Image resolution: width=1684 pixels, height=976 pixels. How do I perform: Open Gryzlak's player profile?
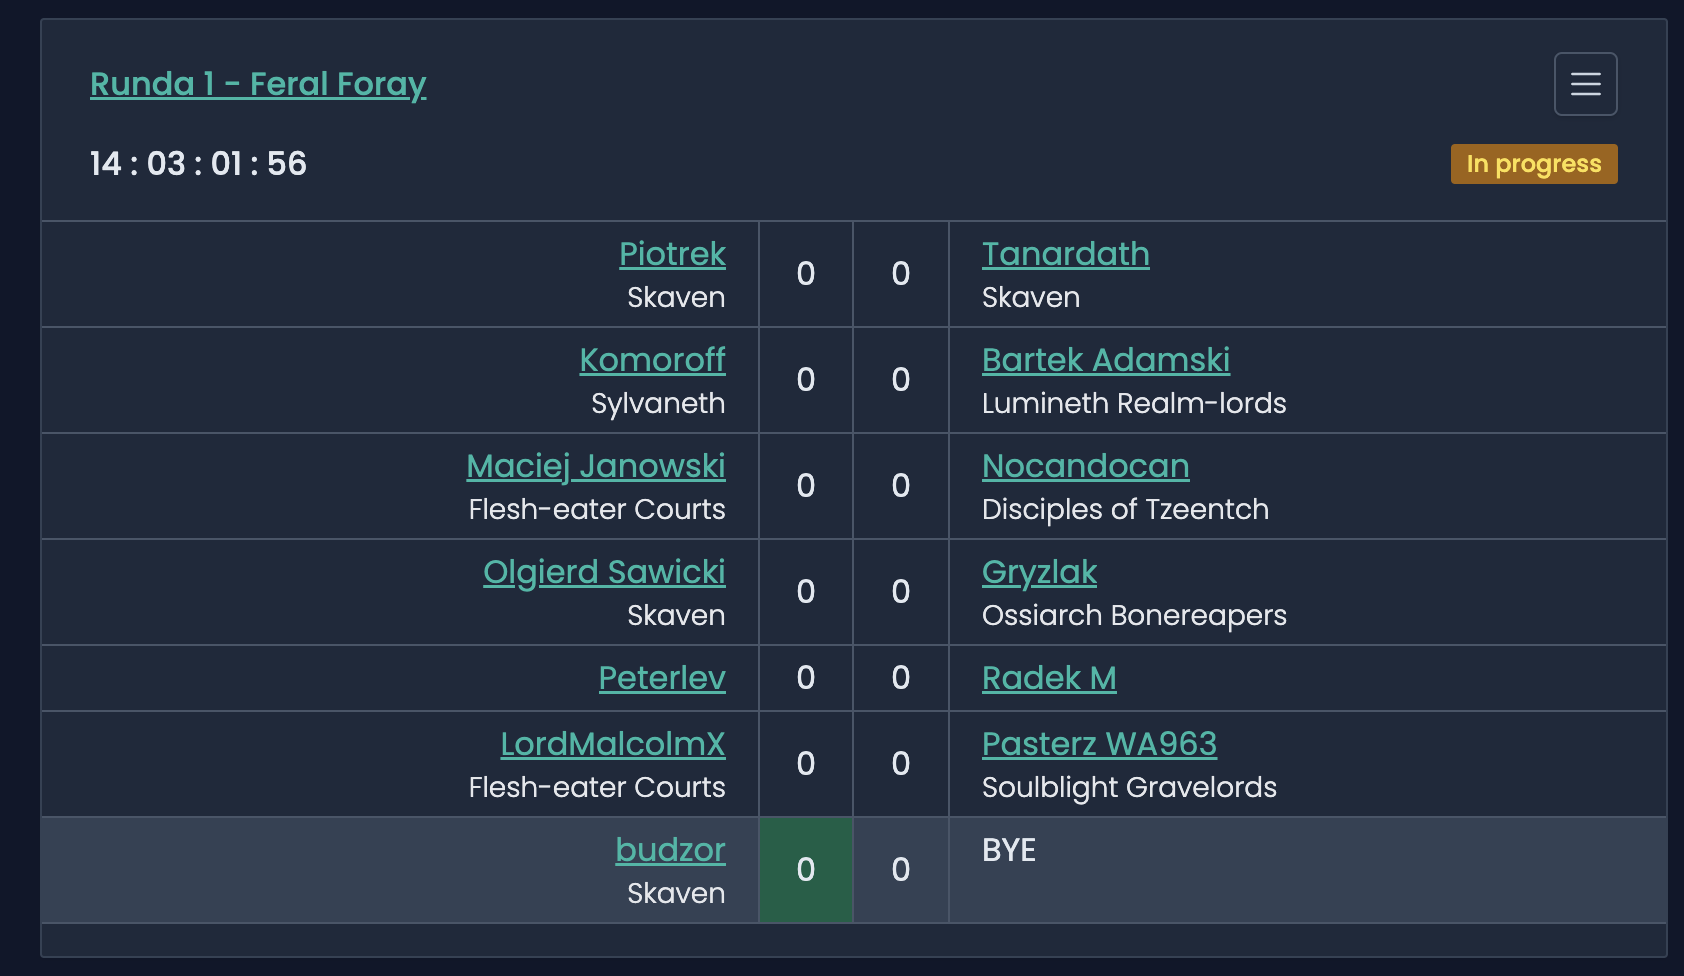(1038, 572)
